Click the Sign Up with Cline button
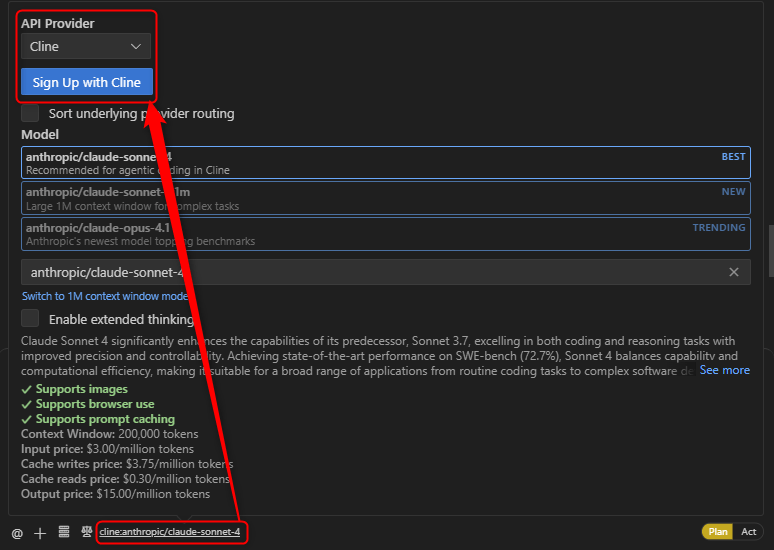The image size is (774, 550). pyautogui.click(x=86, y=82)
